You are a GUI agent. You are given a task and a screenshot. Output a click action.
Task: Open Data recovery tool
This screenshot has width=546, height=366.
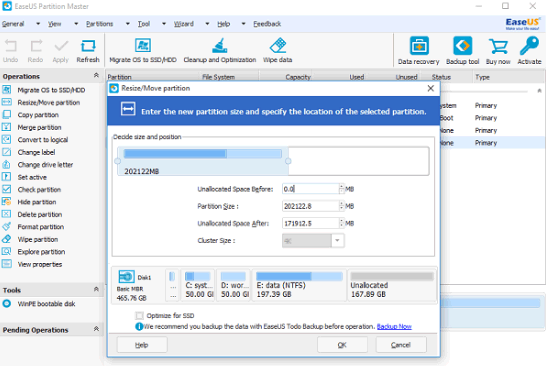419,51
